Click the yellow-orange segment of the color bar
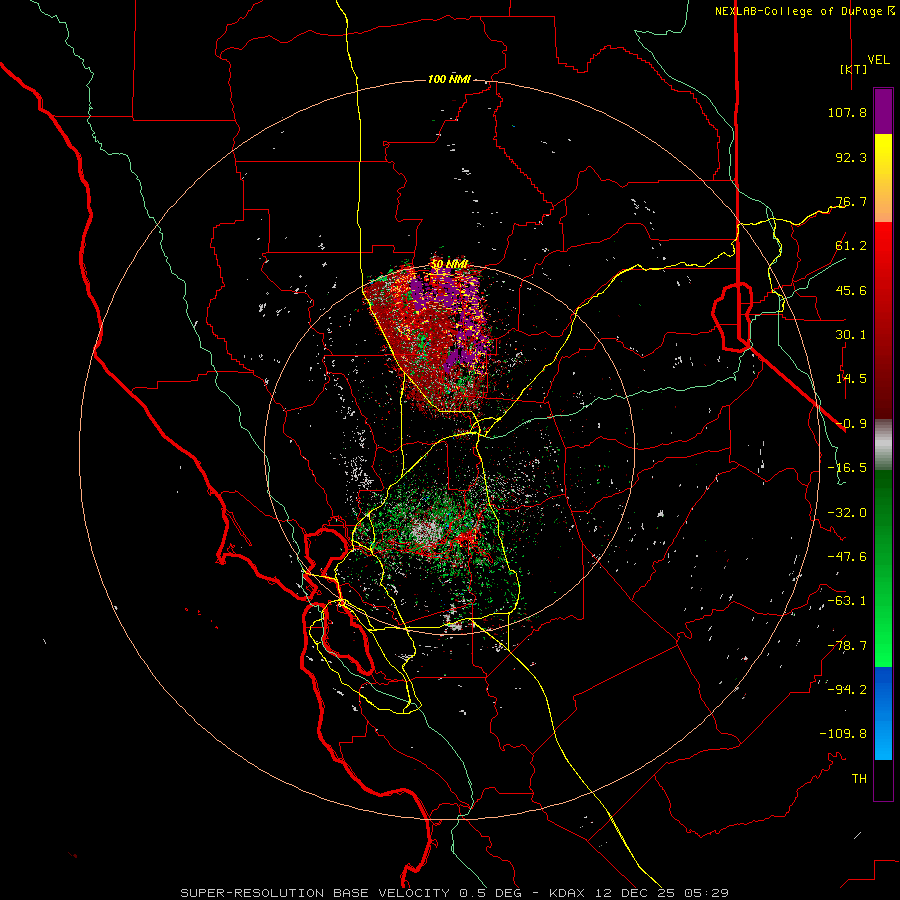900x900 pixels. click(883, 178)
